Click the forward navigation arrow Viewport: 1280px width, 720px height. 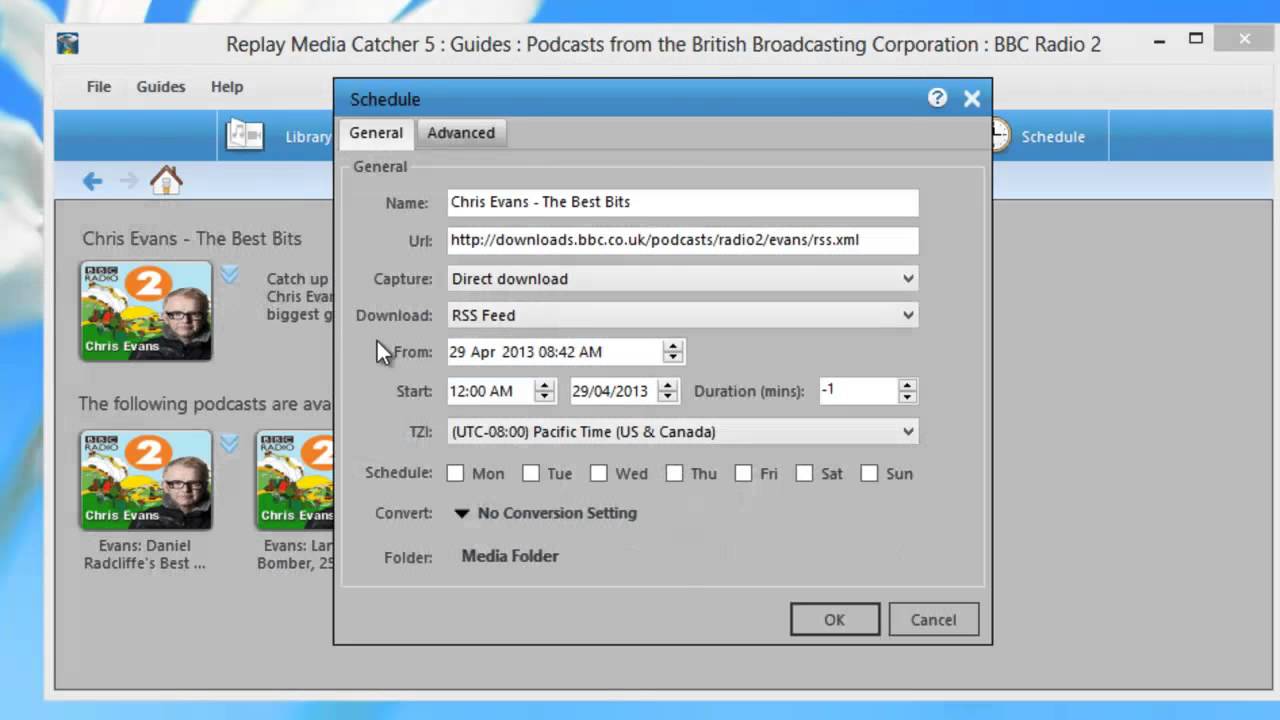(129, 181)
